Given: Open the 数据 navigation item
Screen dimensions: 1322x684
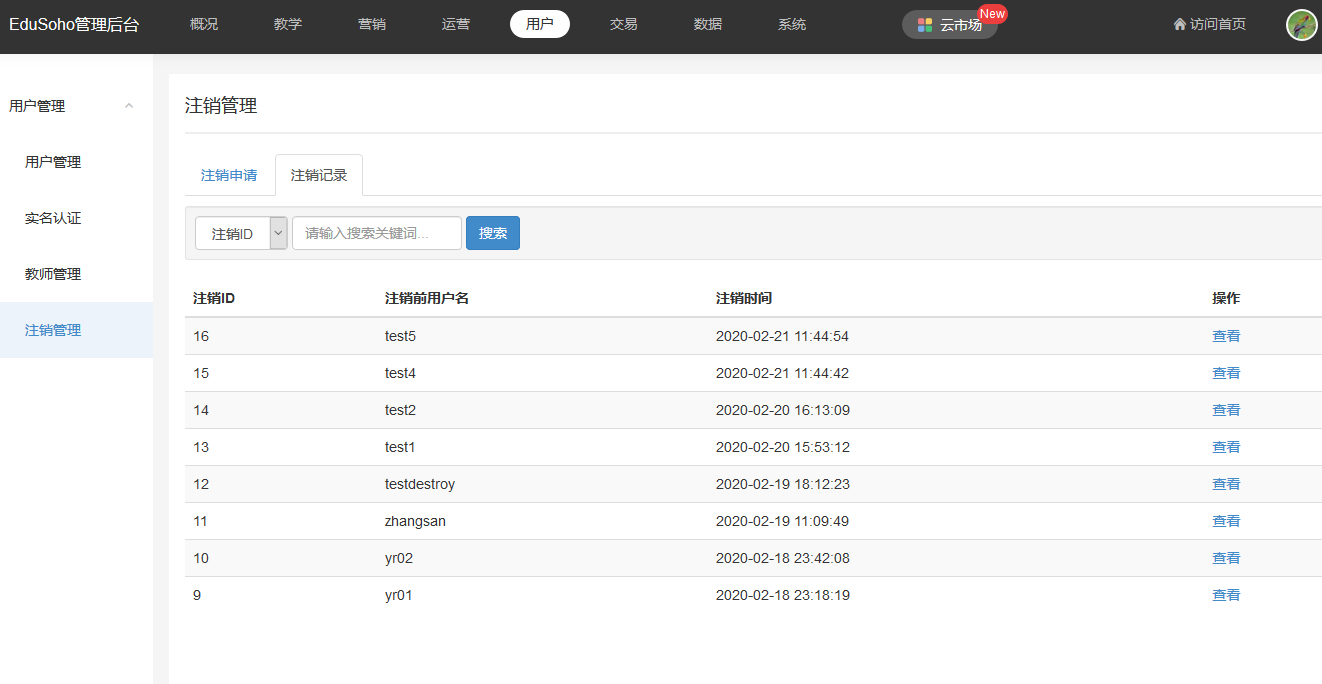Looking at the screenshot, I should pyautogui.click(x=708, y=24).
